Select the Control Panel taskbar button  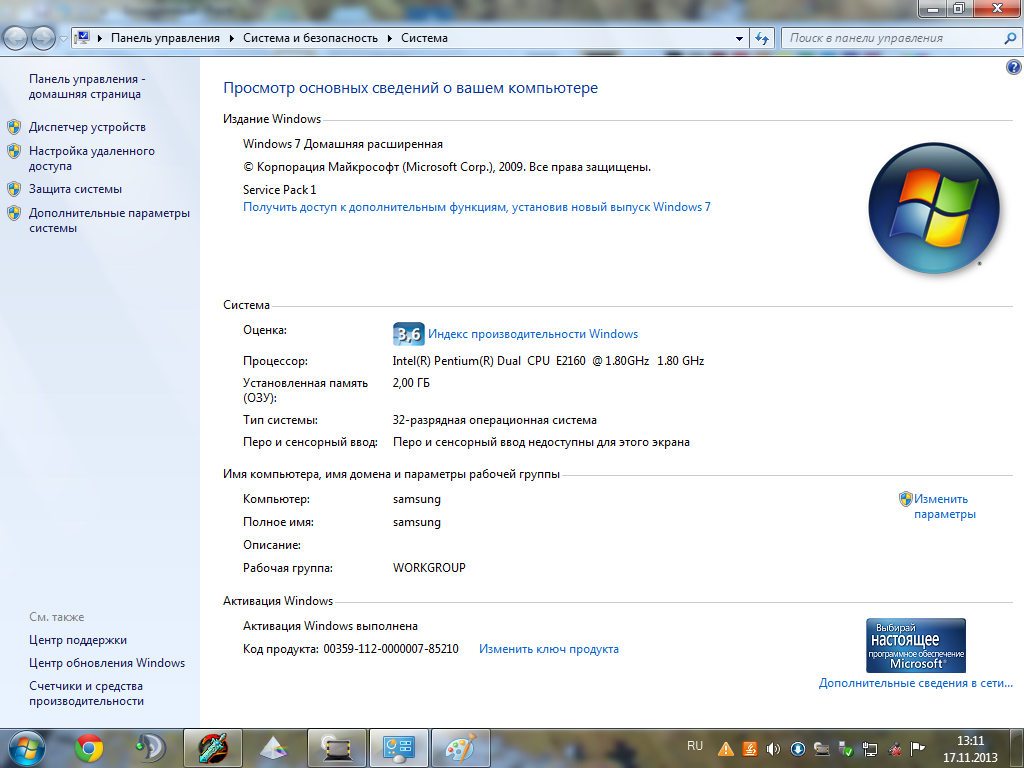click(x=399, y=748)
